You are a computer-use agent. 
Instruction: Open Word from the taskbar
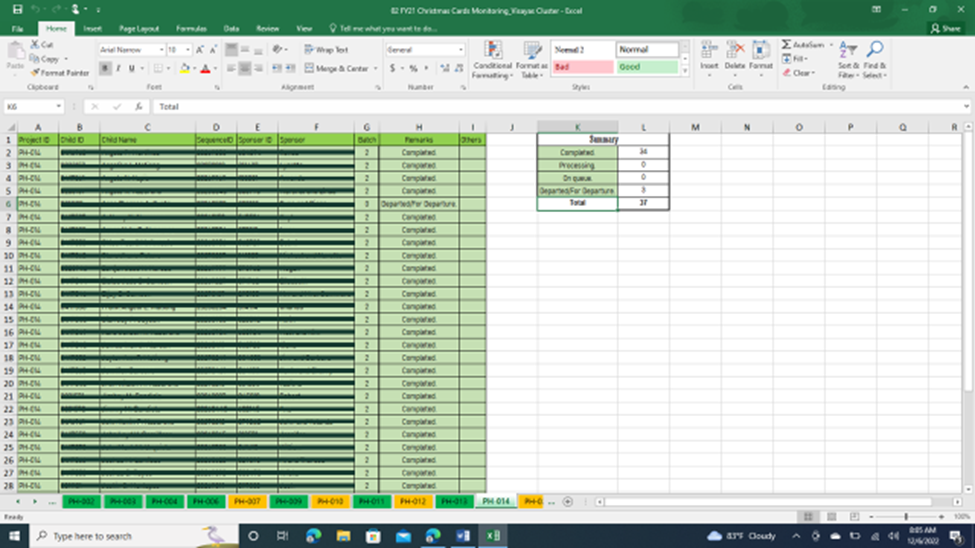click(463, 536)
